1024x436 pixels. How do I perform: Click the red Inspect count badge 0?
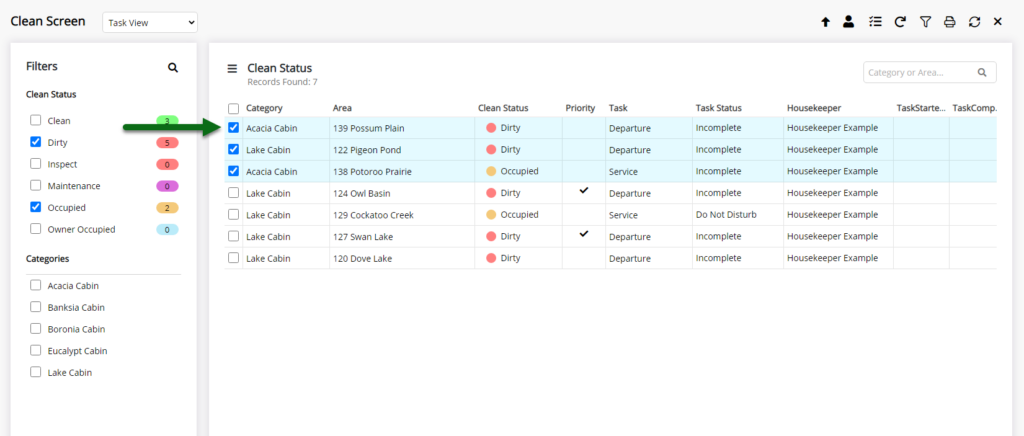click(x=167, y=164)
